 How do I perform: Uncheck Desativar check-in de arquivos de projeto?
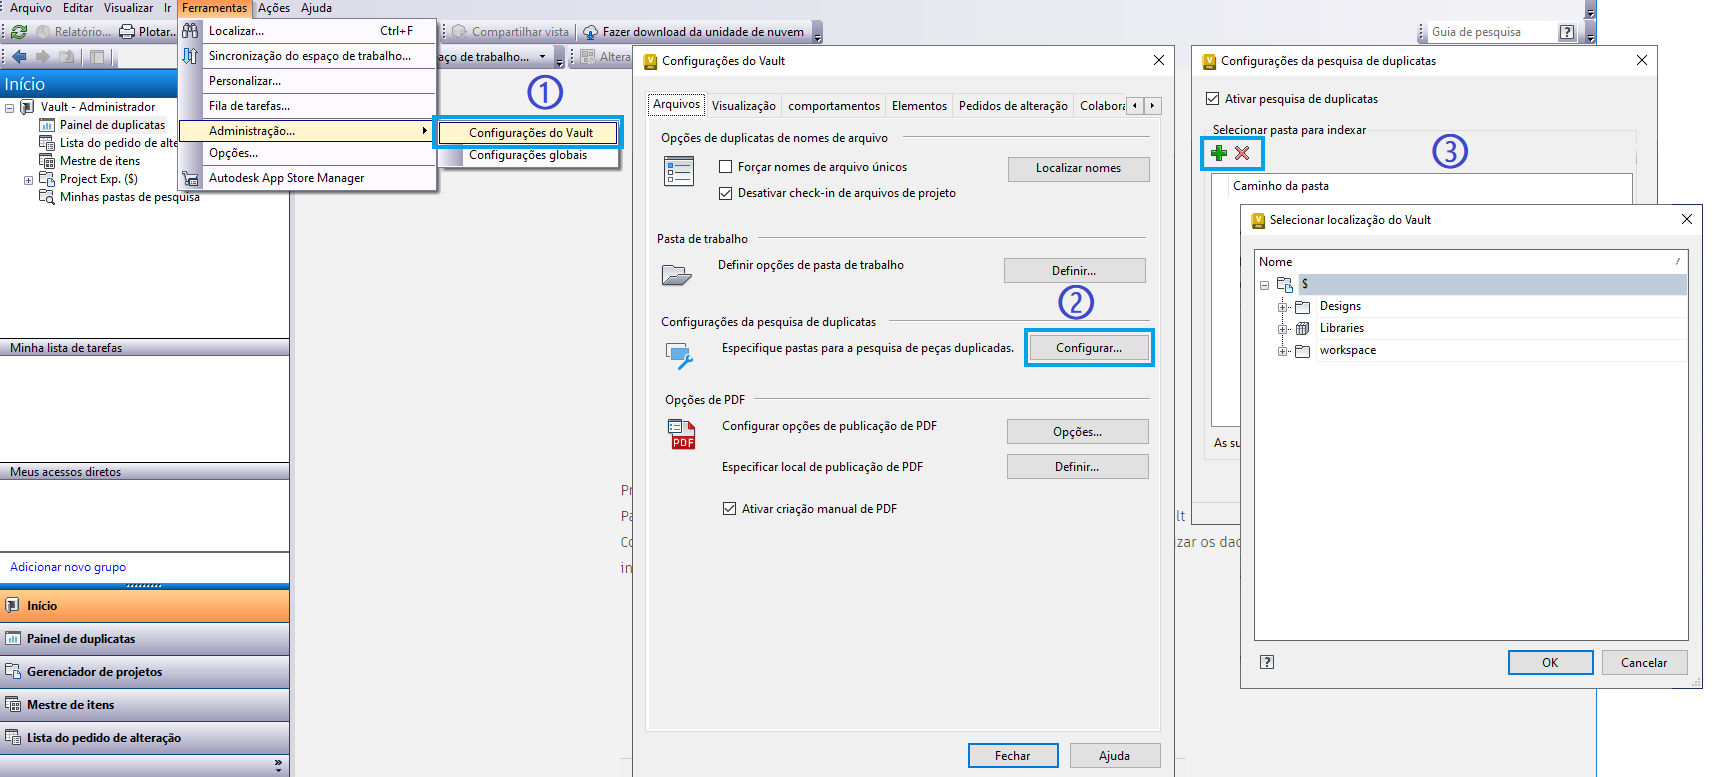(x=726, y=193)
